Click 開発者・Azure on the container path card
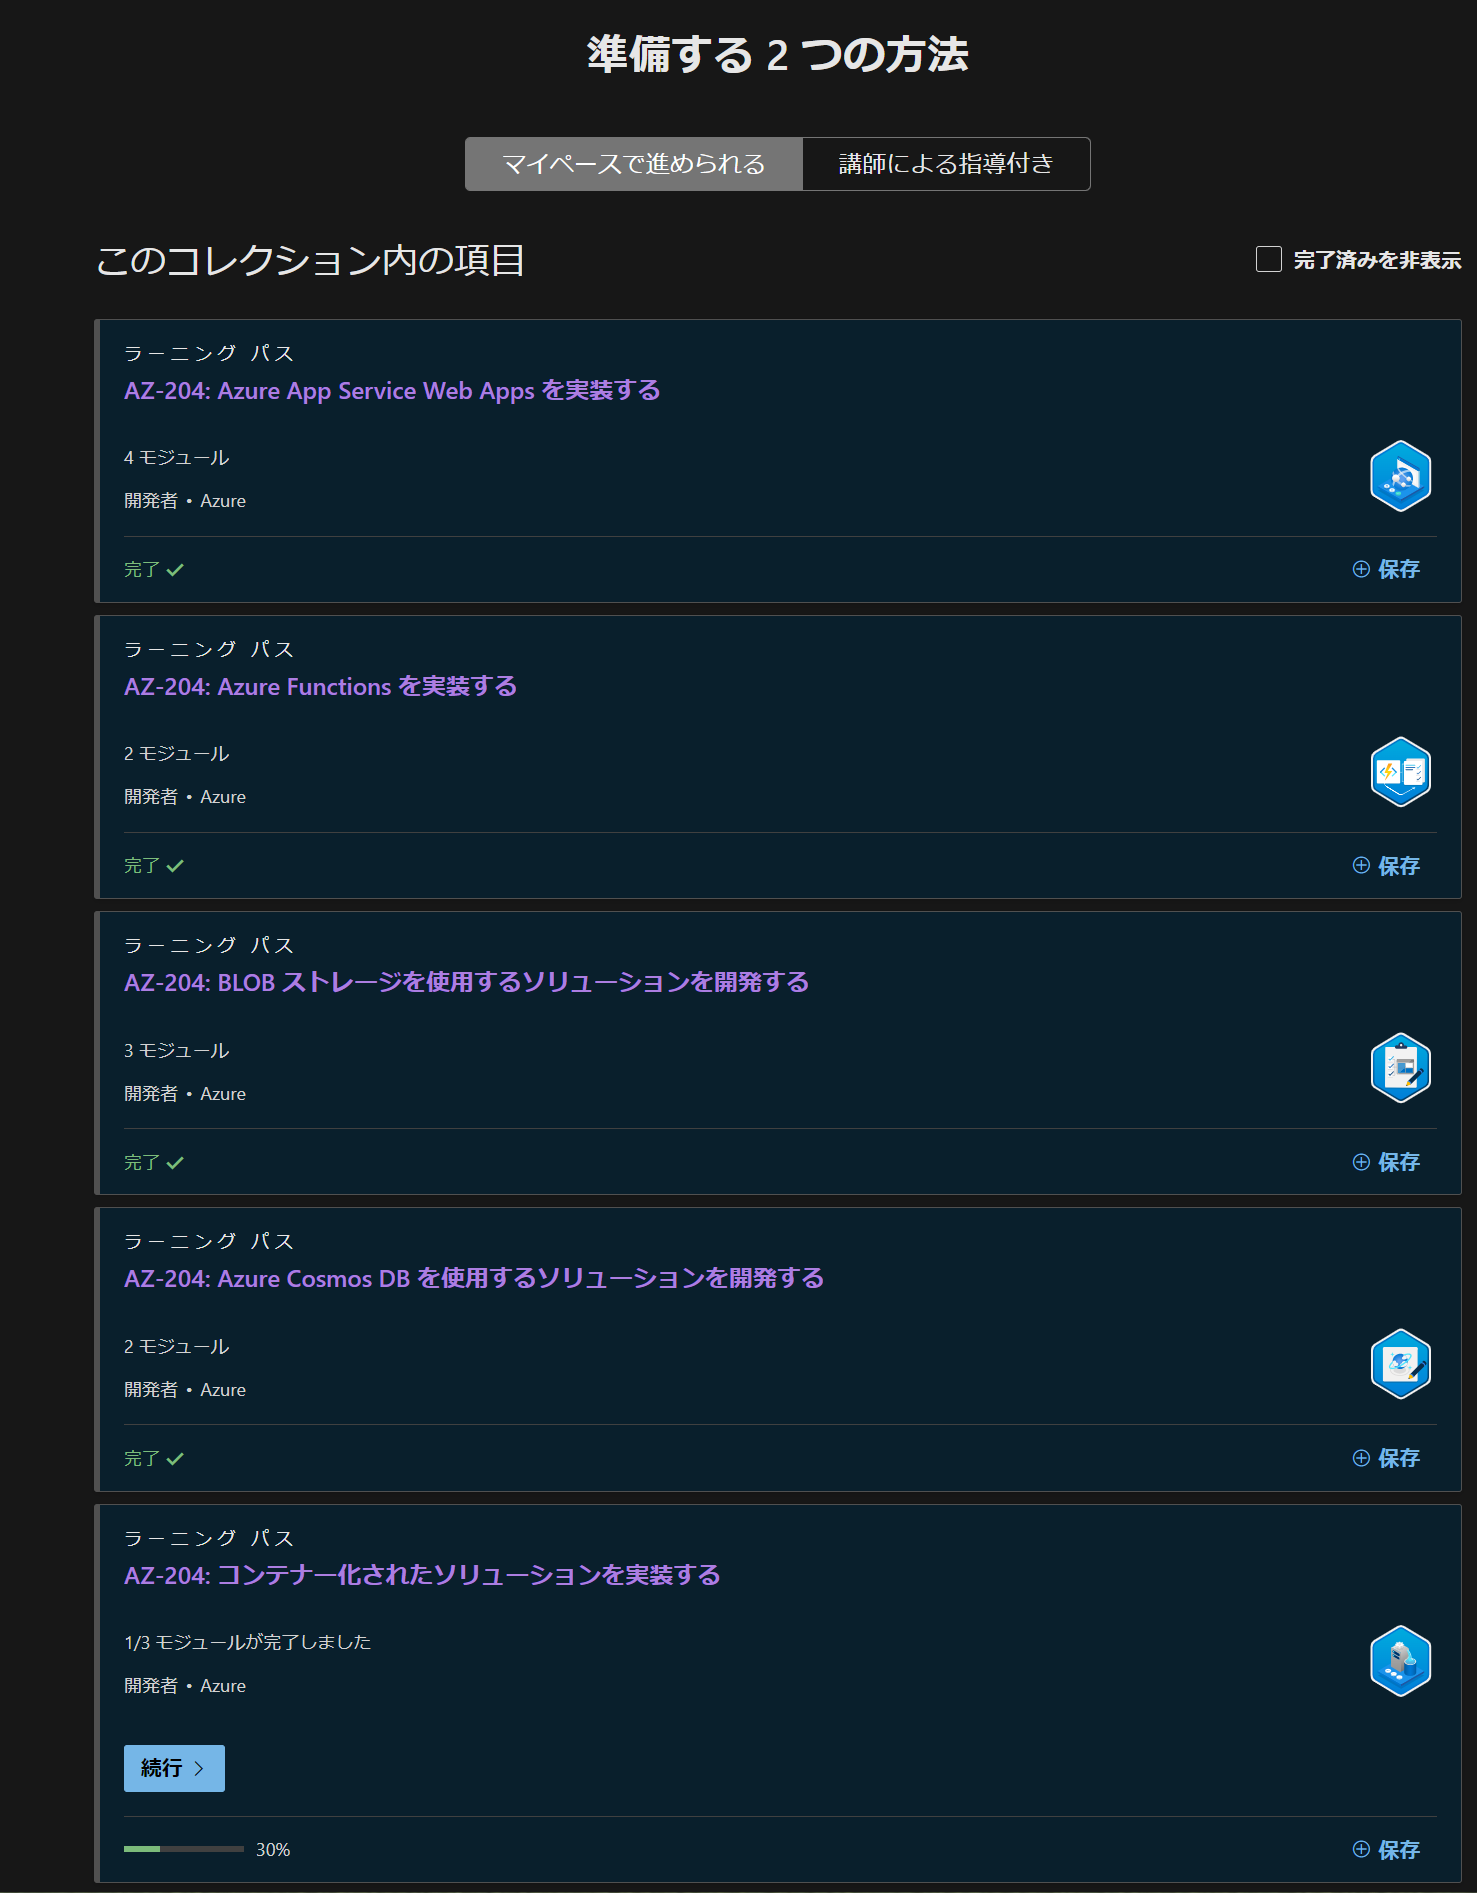The image size is (1477, 1893). (185, 1686)
